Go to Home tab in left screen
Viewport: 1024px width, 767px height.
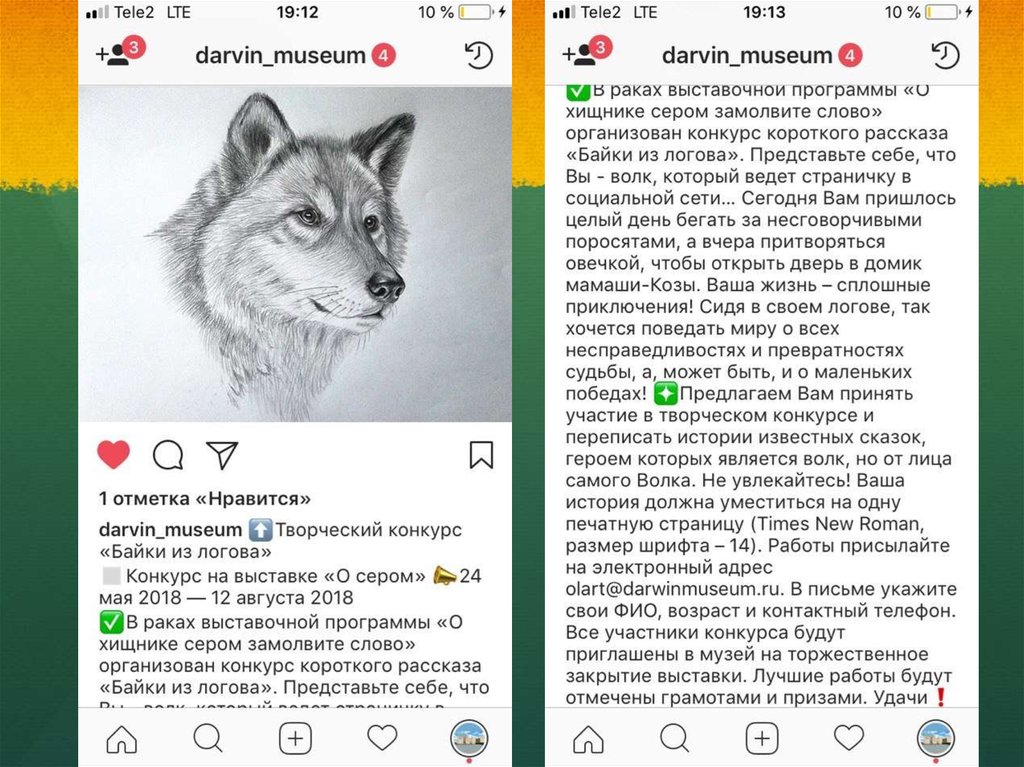point(122,739)
